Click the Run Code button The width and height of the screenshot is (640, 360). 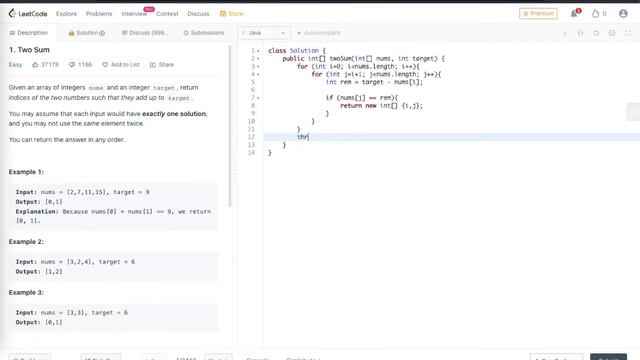coord(556,357)
